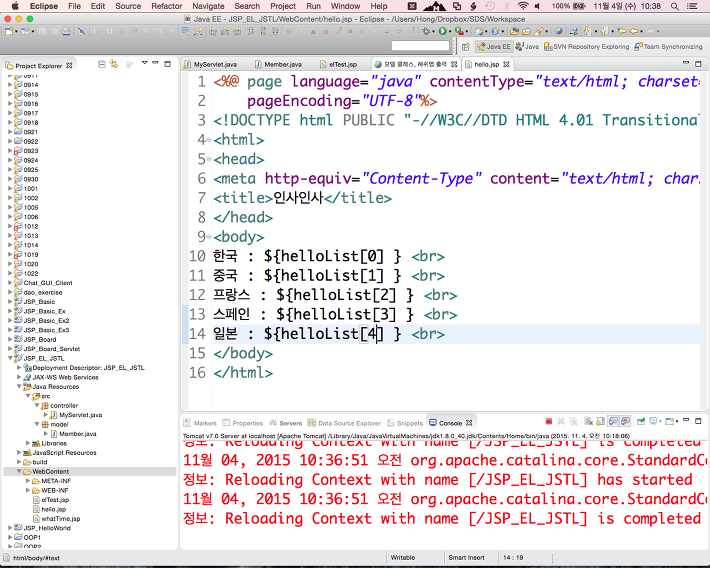Viewport: 710px width, 568px height.
Task: Click the Skip All Breakpoints icon
Action: tap(82, 31)
